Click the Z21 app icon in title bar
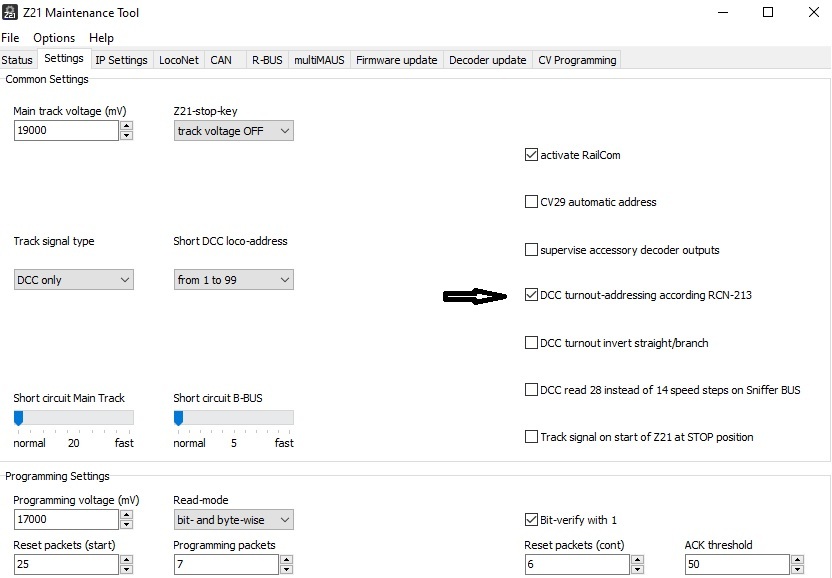 [x=10, y=12]
